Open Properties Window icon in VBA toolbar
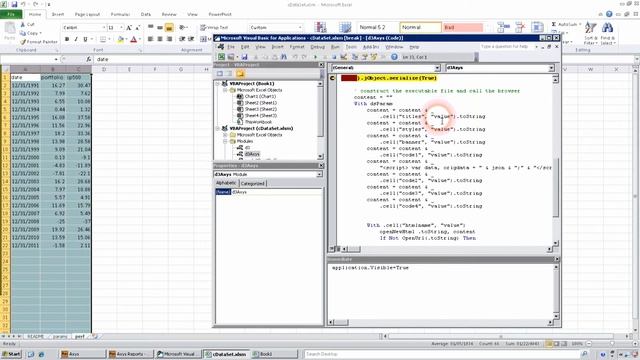The width and height of the screenshot is (640, 360). pyautogui.click(x=364, y=57)
